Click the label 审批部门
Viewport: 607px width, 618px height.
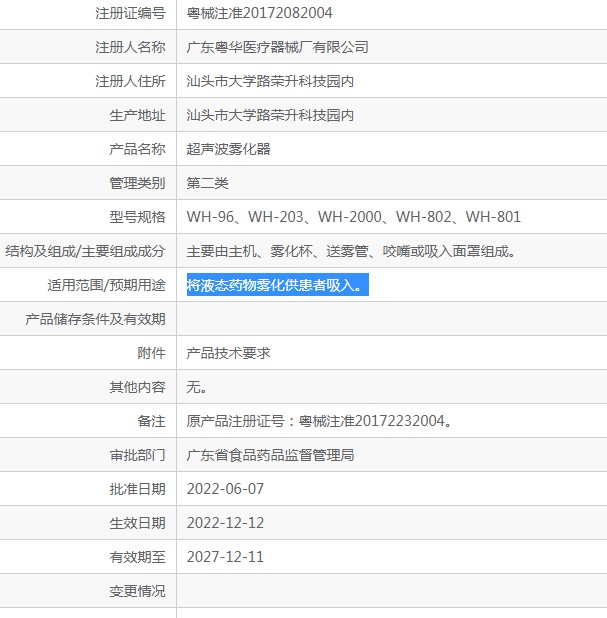click(137, 455)
